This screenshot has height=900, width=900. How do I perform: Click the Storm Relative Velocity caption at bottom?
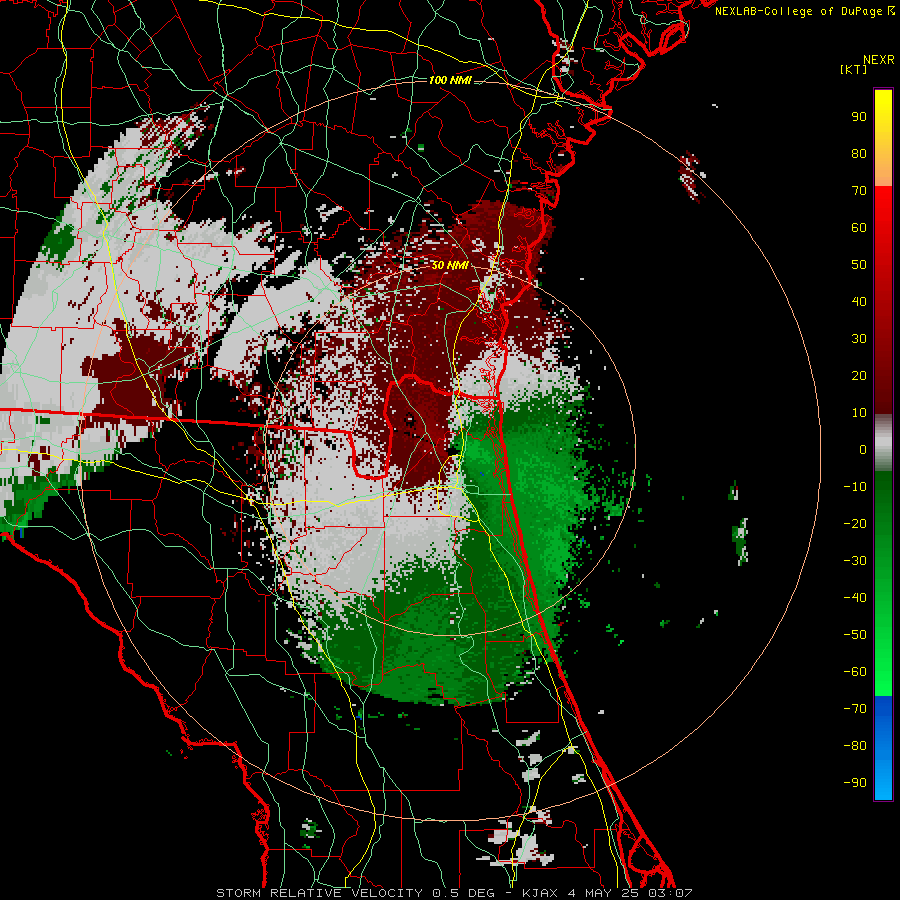(x=455, y=893)
